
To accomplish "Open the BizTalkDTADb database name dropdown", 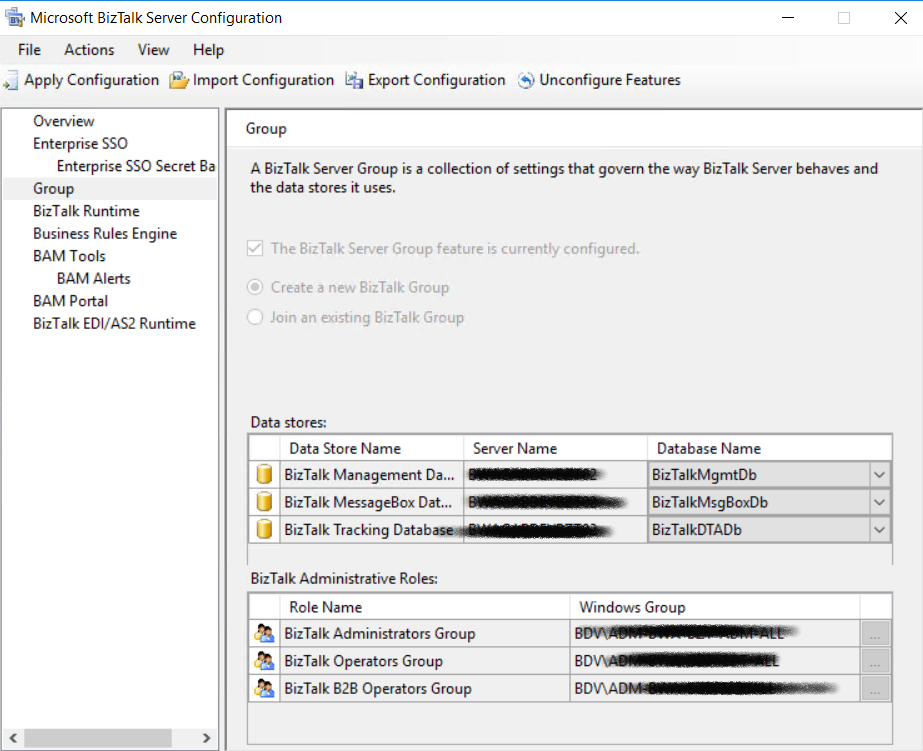I will (881, 529).
